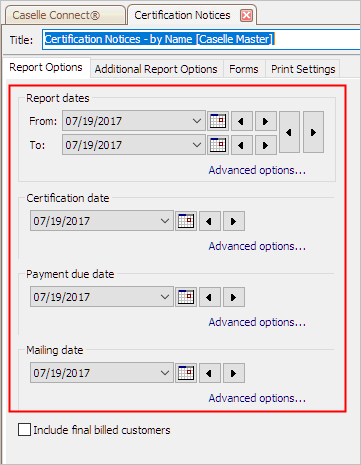Open the Report Options tab
This screenshot has width=361, height=465.
click(46, 68)
